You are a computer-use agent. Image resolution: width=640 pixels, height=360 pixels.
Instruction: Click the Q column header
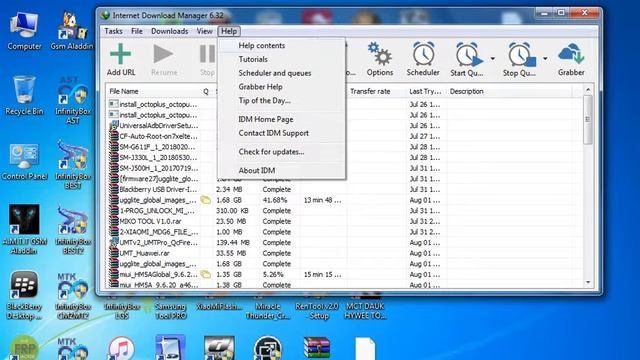207,91
